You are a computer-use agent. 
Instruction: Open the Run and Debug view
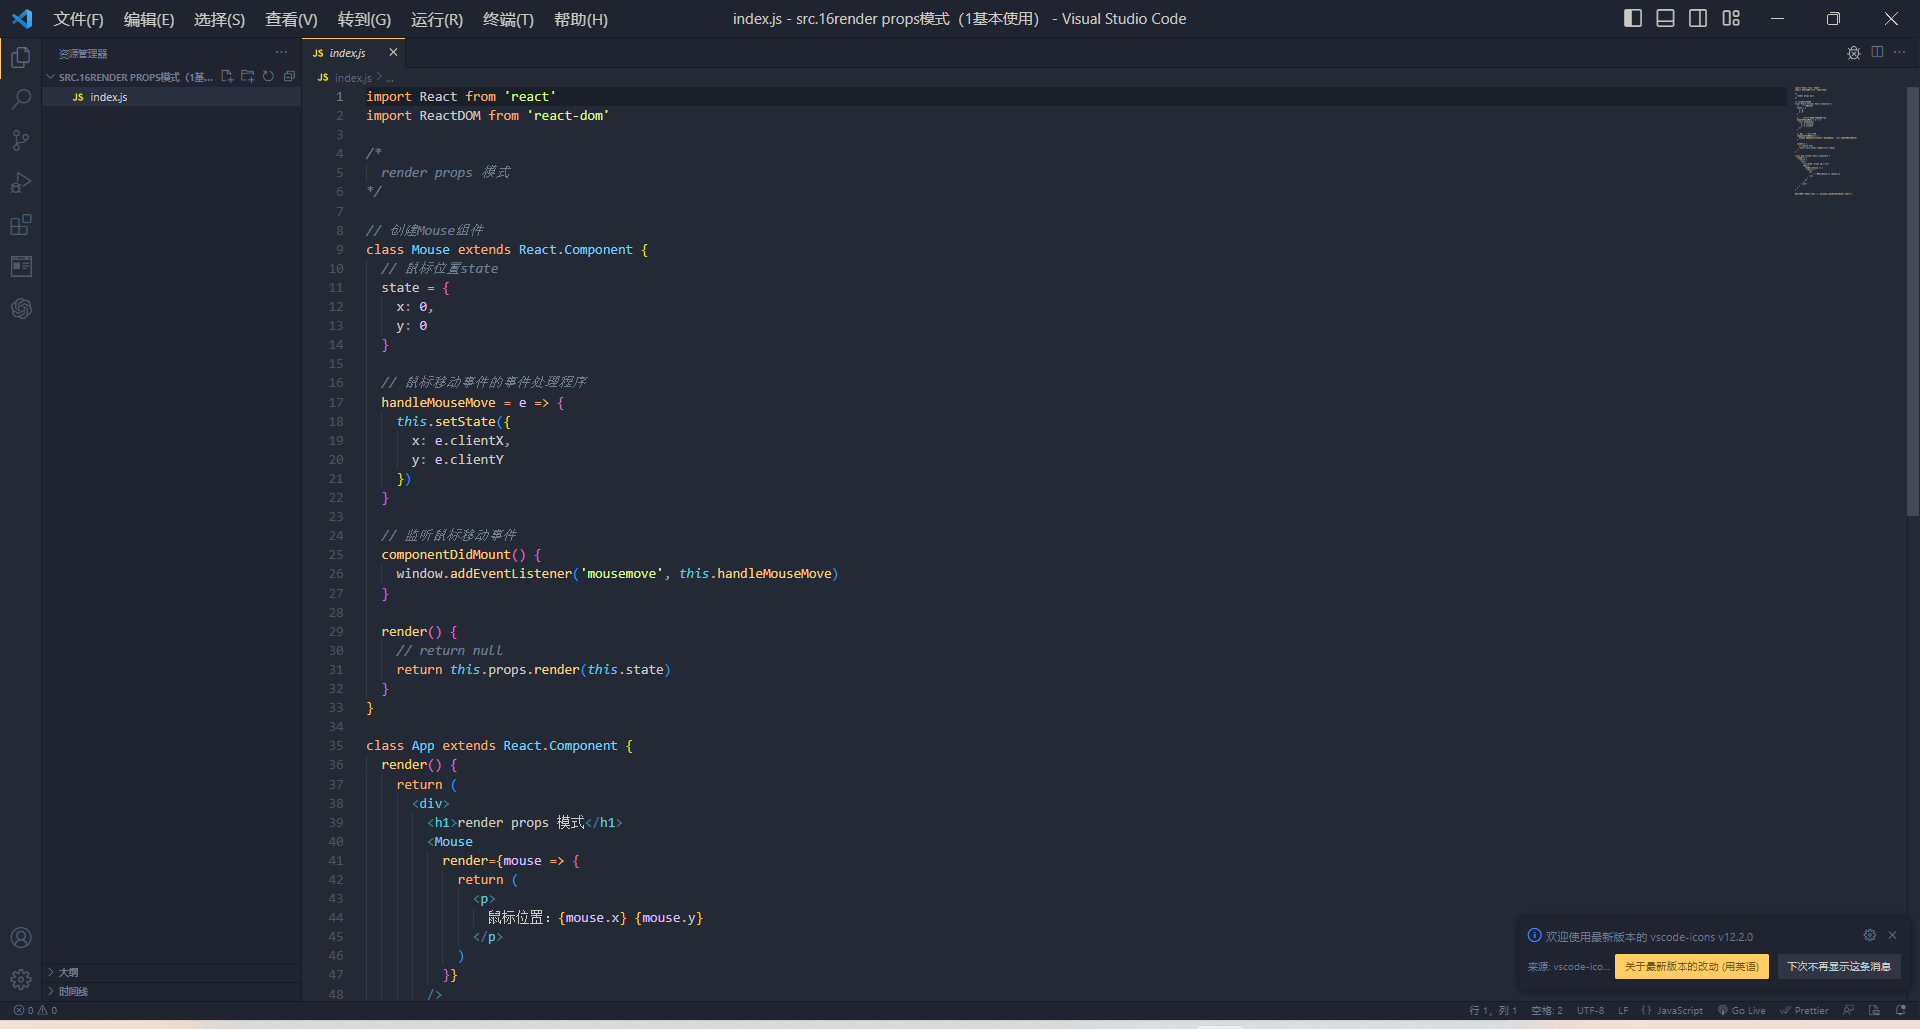click(21, 183)
